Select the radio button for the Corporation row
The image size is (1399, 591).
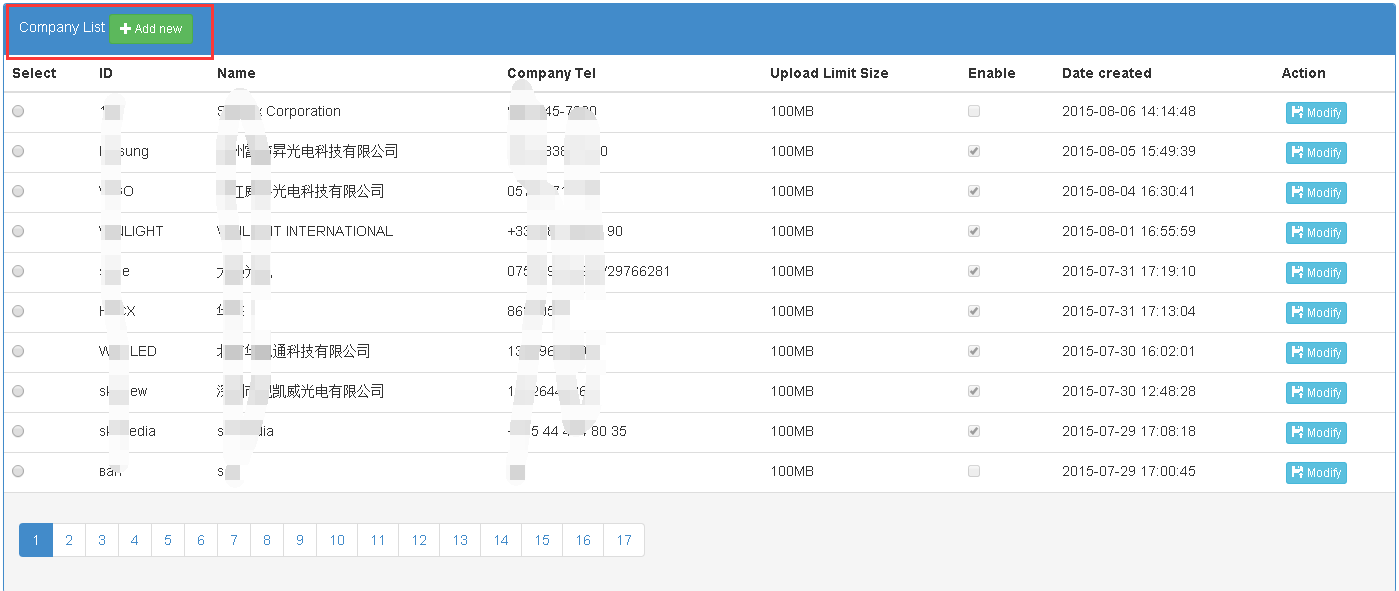pos(18,111)
